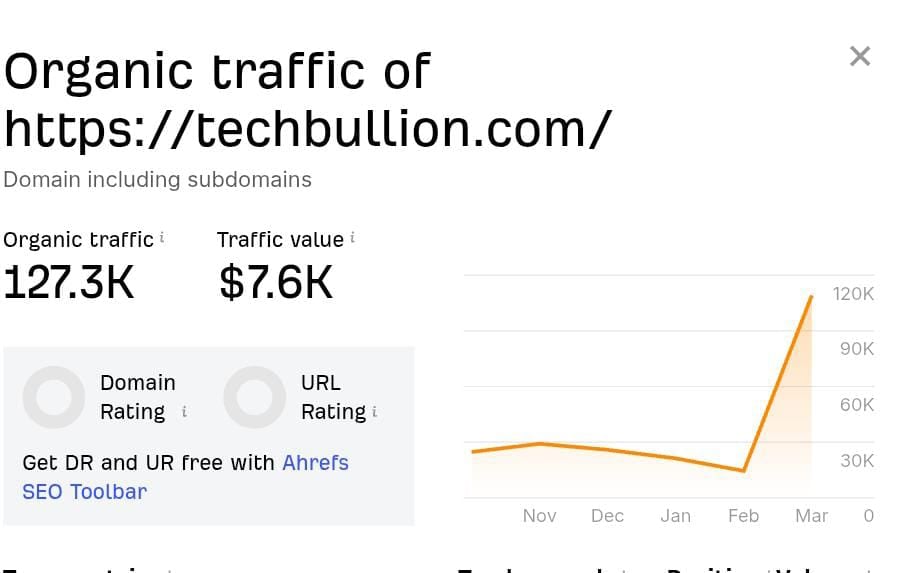Viewport: 905px width, 573px height.
Task: Click the chart peak at March
Action: [x=811, y=297]
